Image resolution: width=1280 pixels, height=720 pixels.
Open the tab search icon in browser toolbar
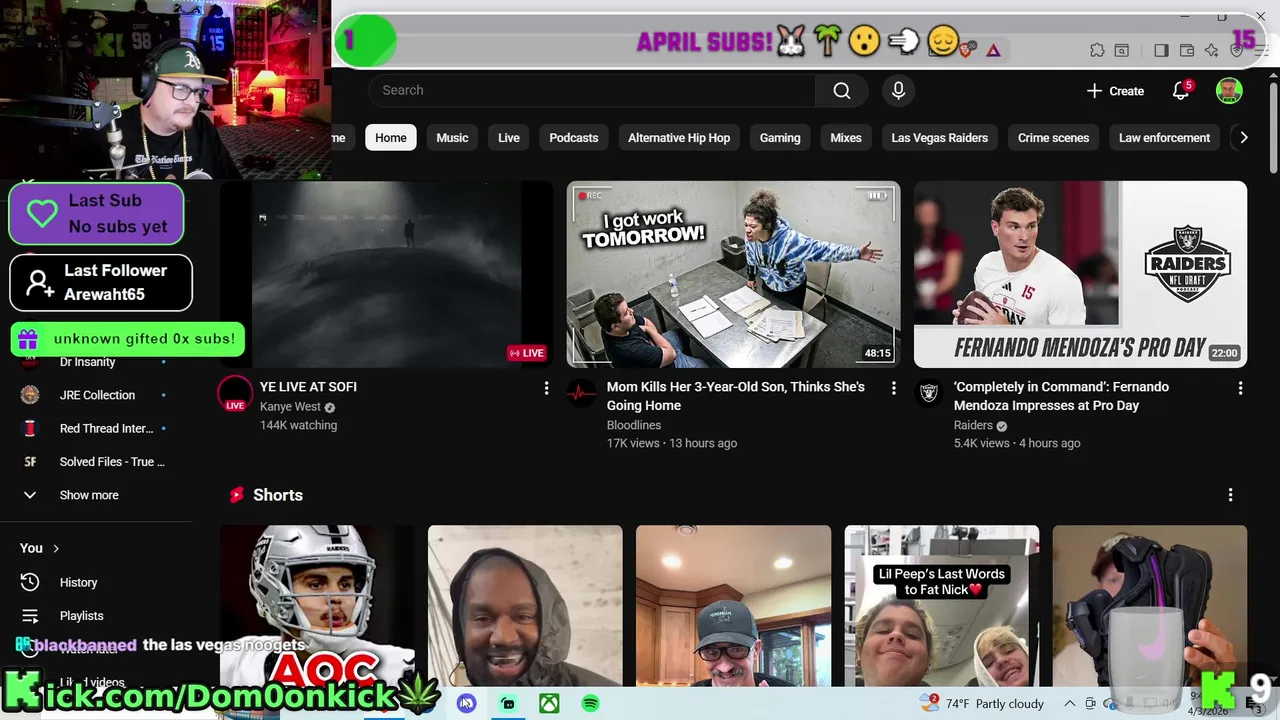[x=1122, y=50]
